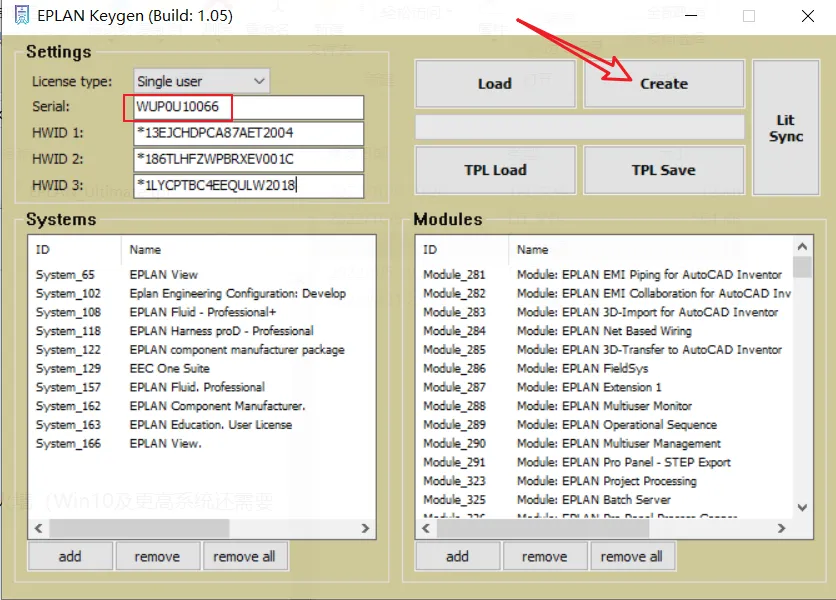Select System_162 EPLAN Component Manufacturer row
This screenshot has height=600, width=836.
pyautogui.click(x=202, y=406)
